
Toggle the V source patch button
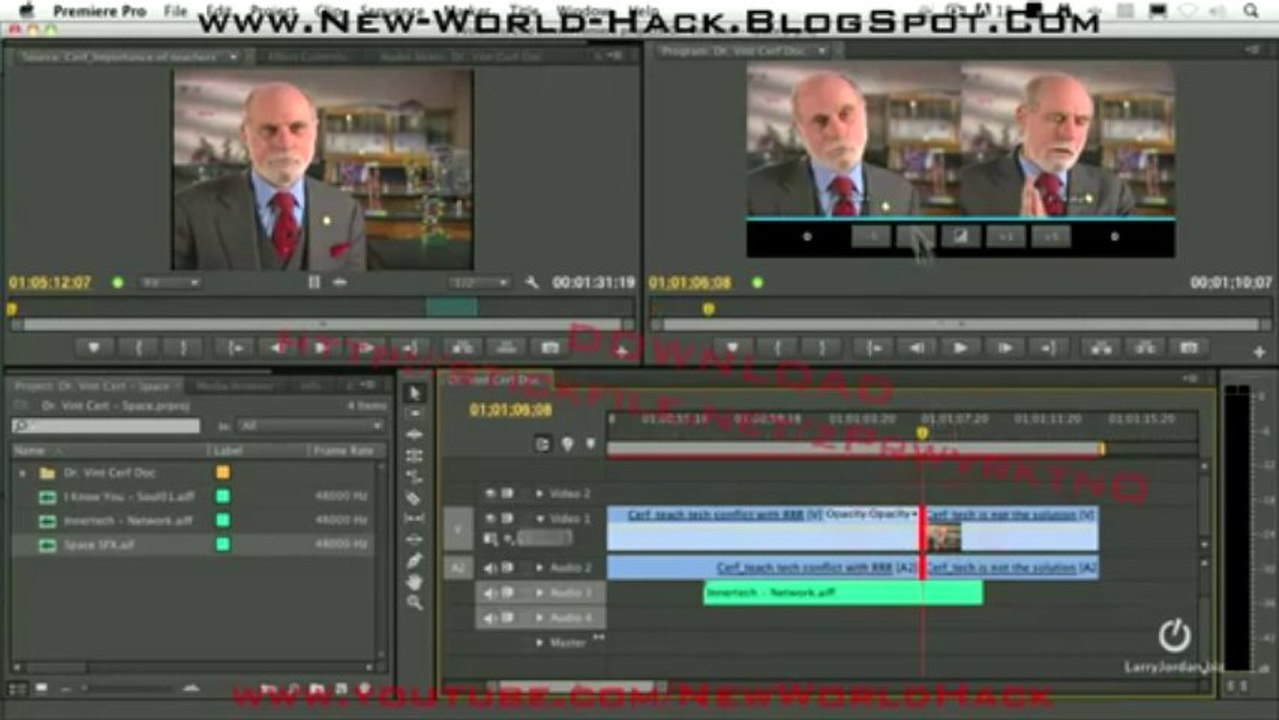pos(458,528)
